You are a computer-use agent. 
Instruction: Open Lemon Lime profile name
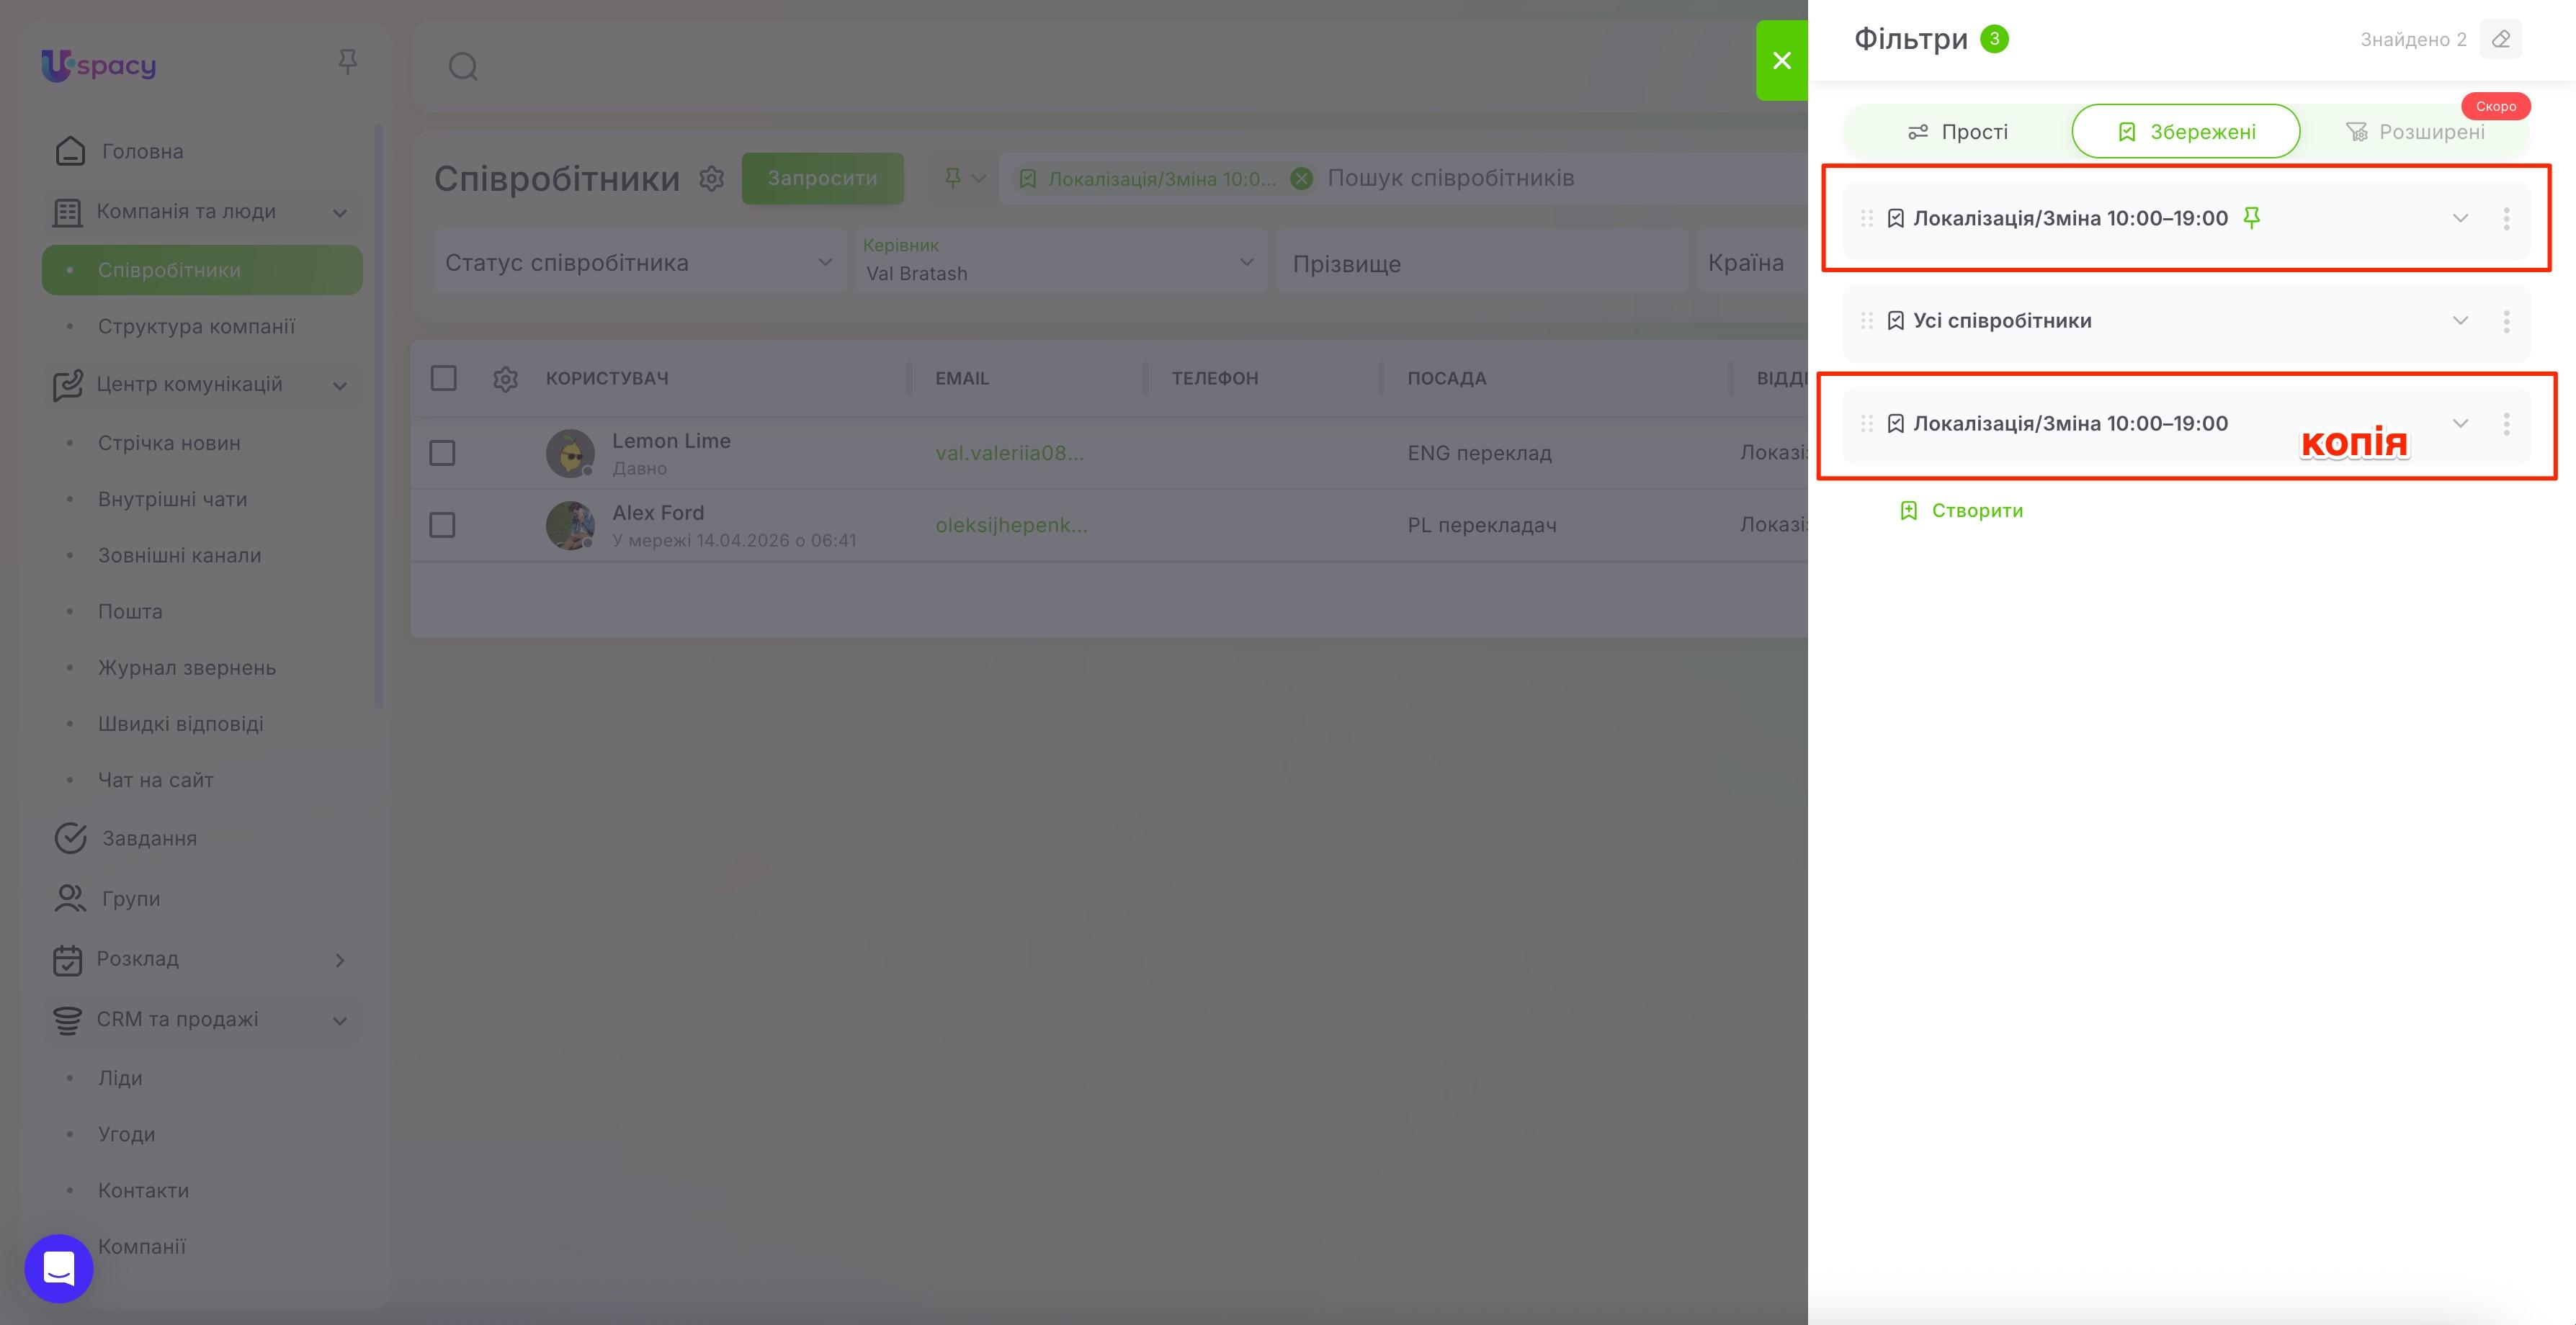click(x=671, y=441)
